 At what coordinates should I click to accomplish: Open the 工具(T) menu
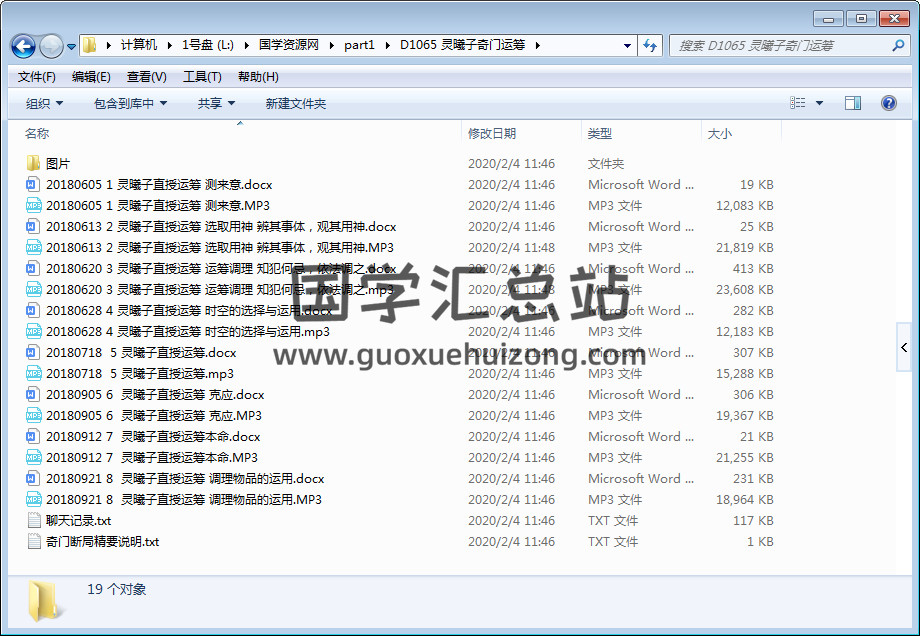201,77
